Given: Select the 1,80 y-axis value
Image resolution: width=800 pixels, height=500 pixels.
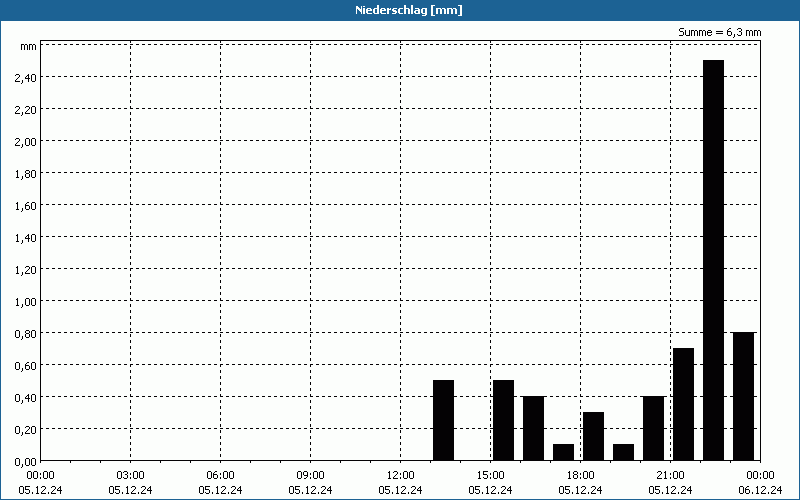Looking at the screenshot, I should 26,174.
